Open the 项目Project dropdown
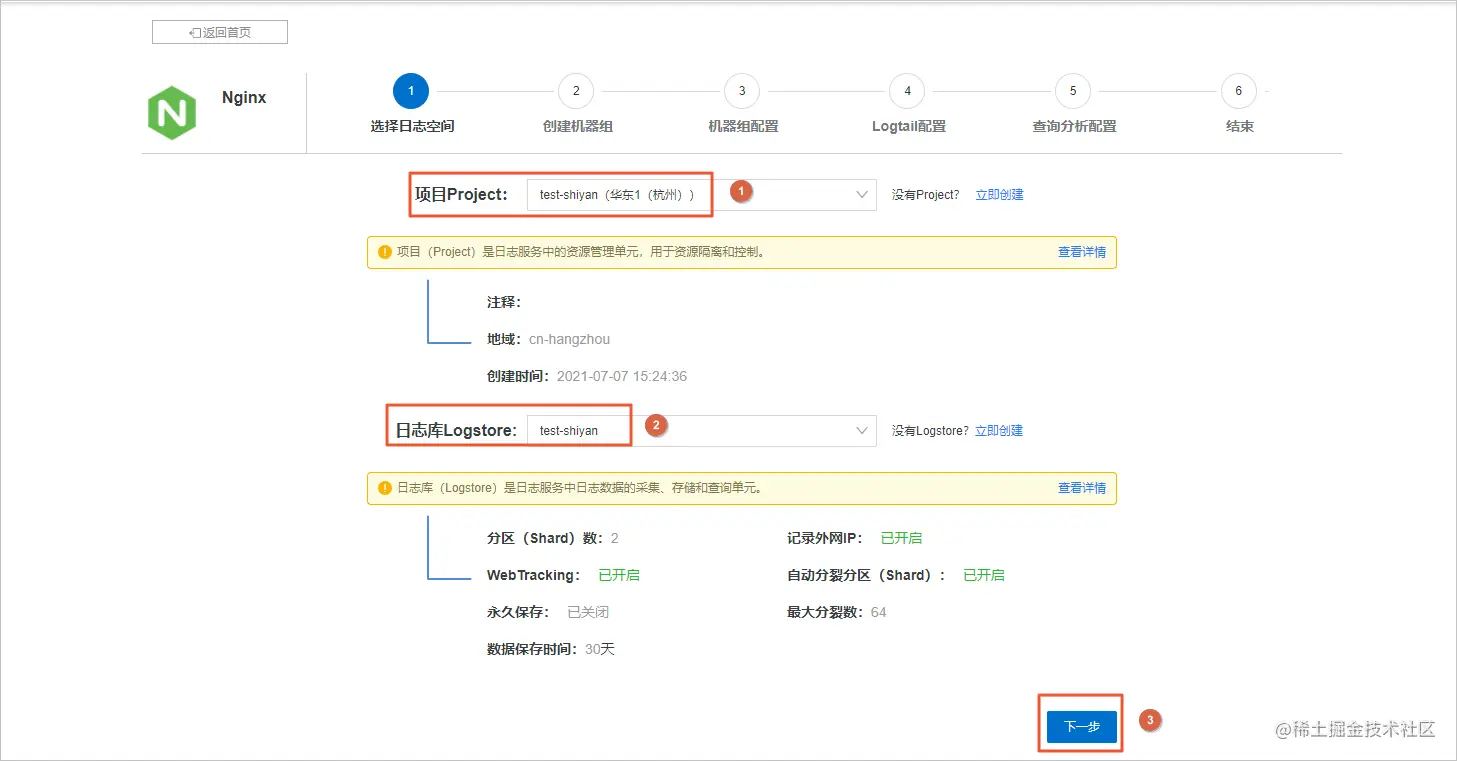Viewport: 1457px width, 761px height. (701, 195)
